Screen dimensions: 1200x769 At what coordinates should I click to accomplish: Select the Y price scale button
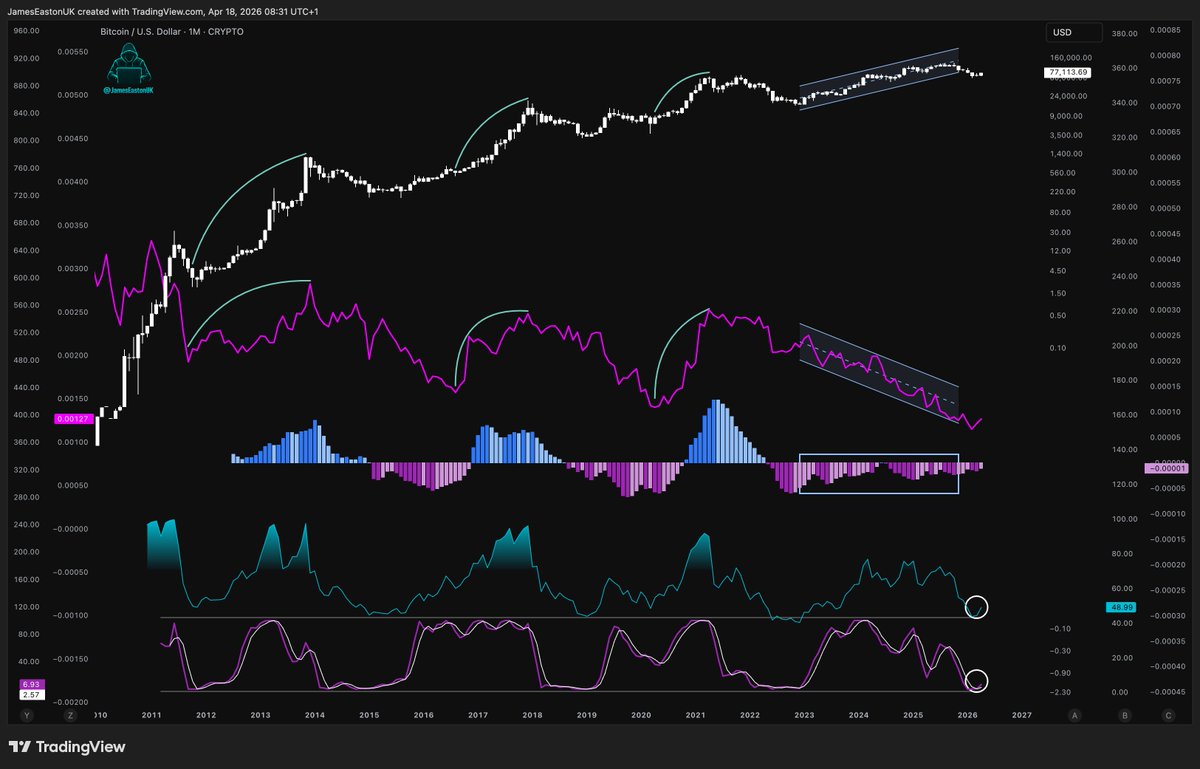[25, 715]
